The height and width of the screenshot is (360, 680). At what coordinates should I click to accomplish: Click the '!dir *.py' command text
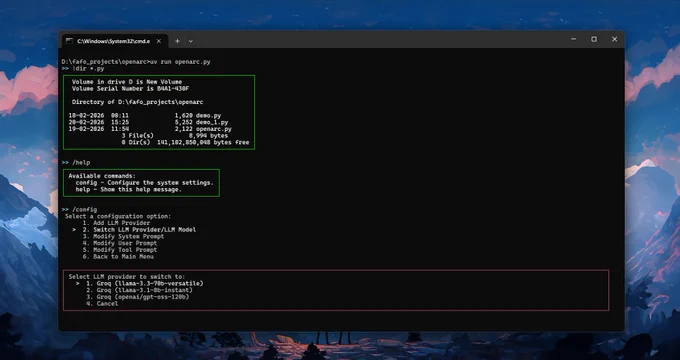click(x=88, y=68)
